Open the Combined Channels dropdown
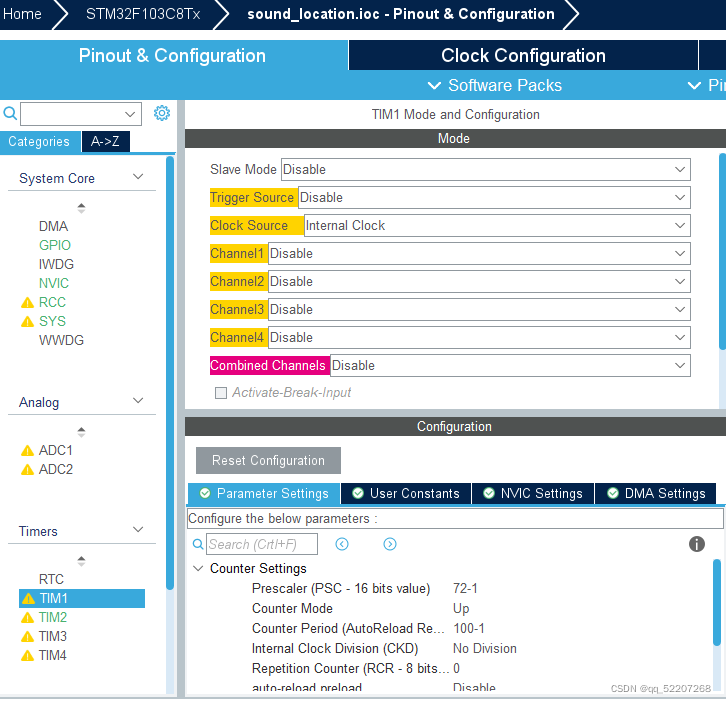Viewport: 726px width, 703px height. click(x=510, y=365)
